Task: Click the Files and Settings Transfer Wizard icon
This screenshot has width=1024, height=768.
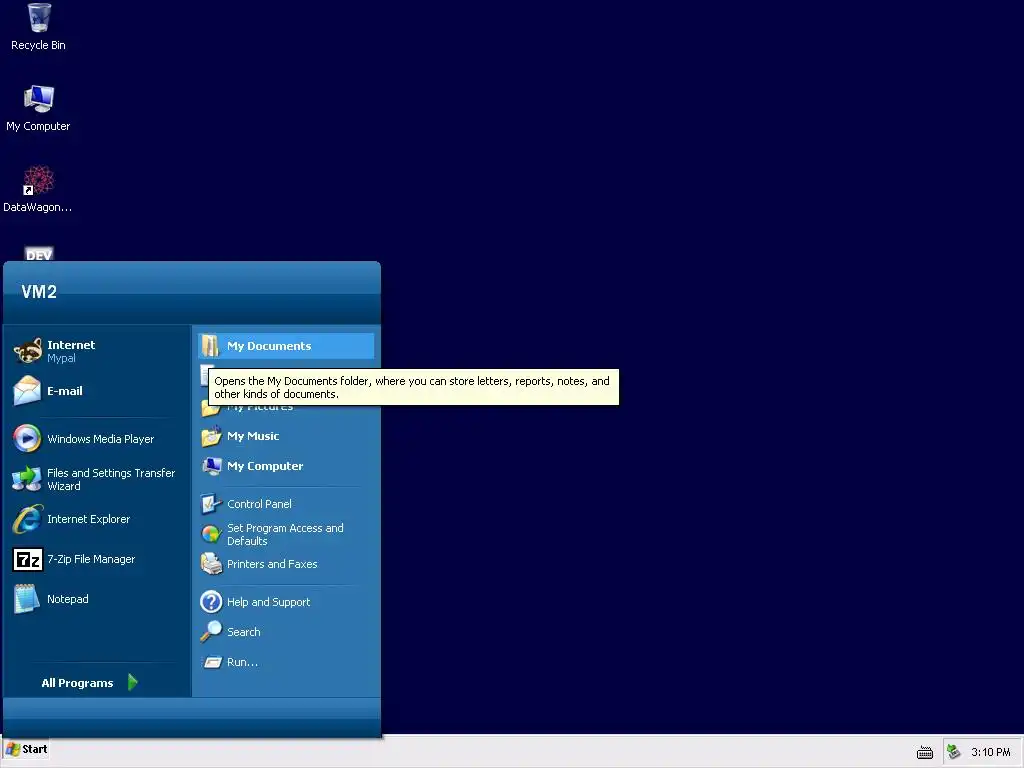Action: pos(27,479)
